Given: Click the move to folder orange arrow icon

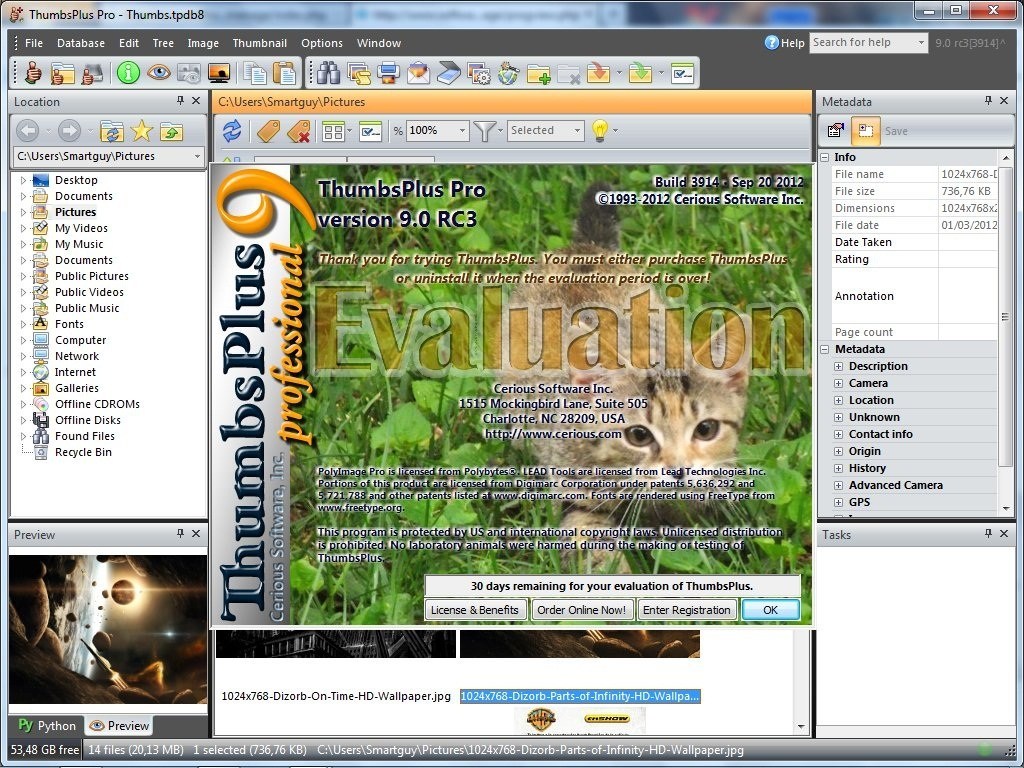Looking at the screenshot, I should point(598,72).
